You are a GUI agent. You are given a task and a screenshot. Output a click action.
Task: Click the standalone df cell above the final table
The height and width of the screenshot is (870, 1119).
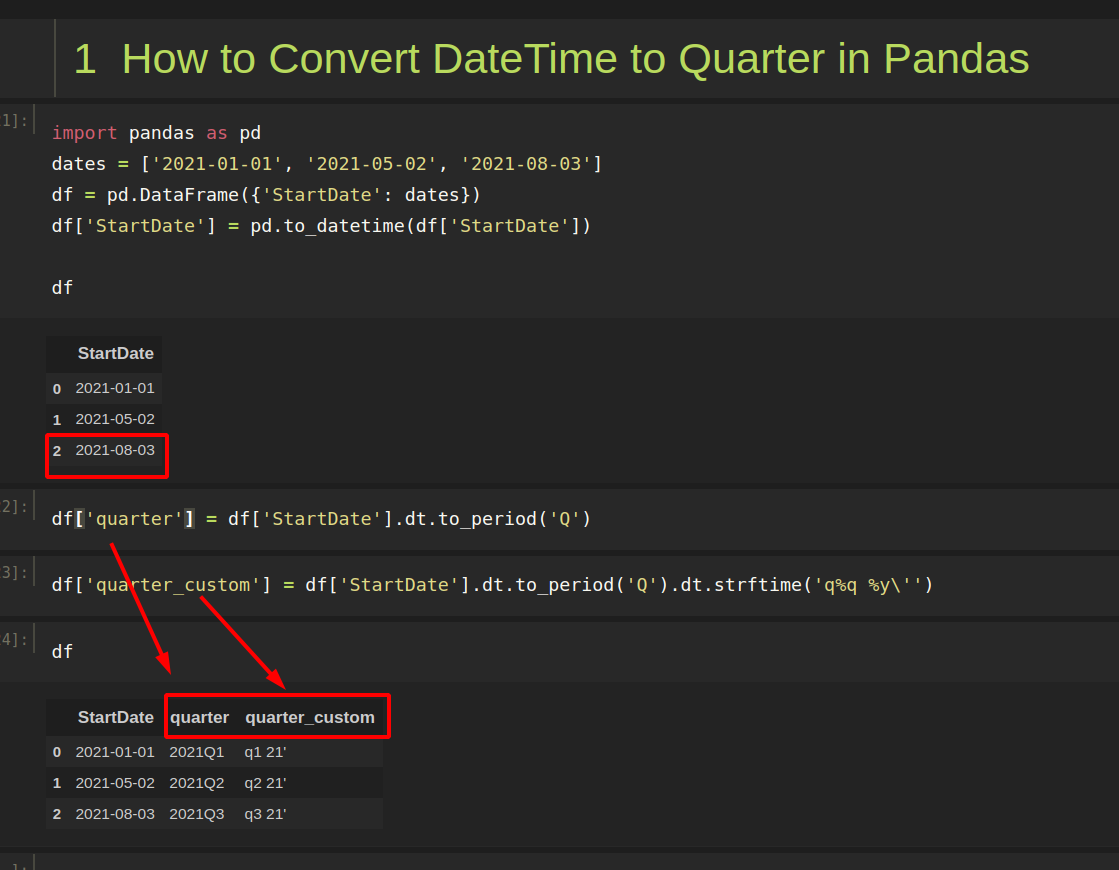click(x=62, y=651)
